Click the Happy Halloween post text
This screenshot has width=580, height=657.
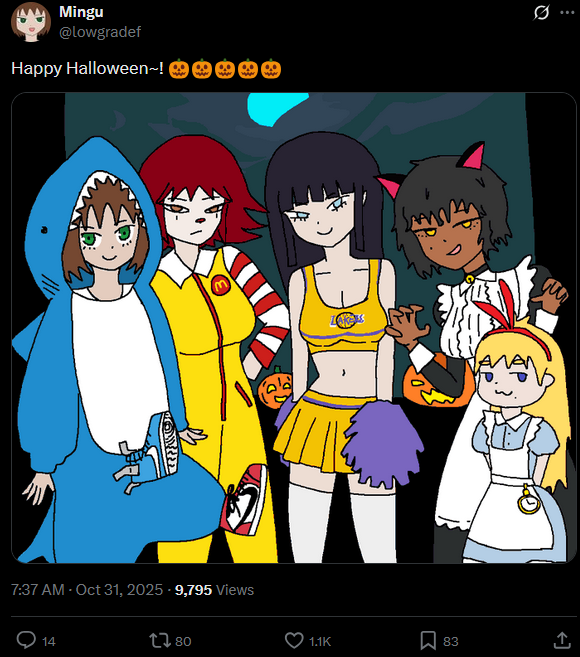point(87,68)
